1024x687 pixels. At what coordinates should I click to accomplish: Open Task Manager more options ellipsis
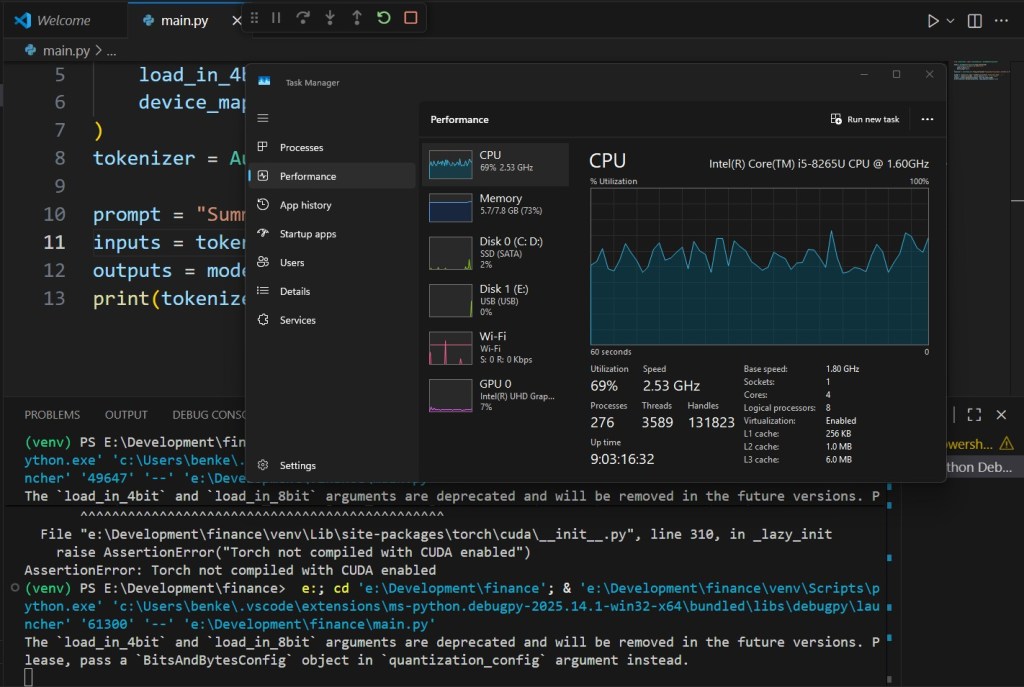click(927, 120)
